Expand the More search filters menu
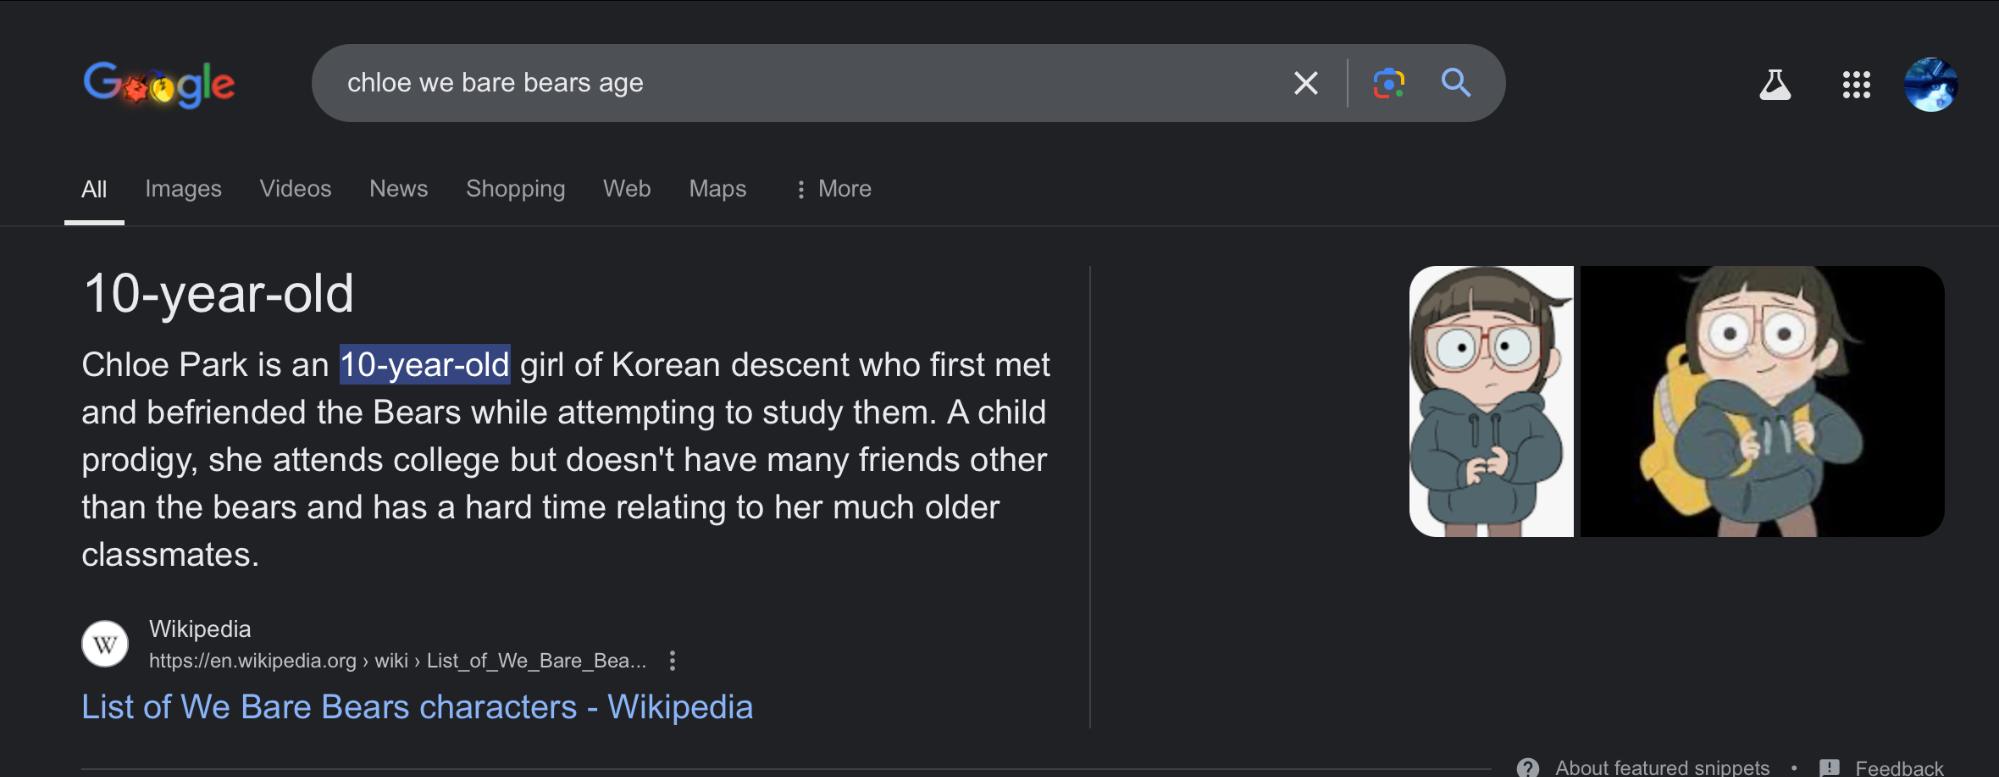 click(833, 189)
